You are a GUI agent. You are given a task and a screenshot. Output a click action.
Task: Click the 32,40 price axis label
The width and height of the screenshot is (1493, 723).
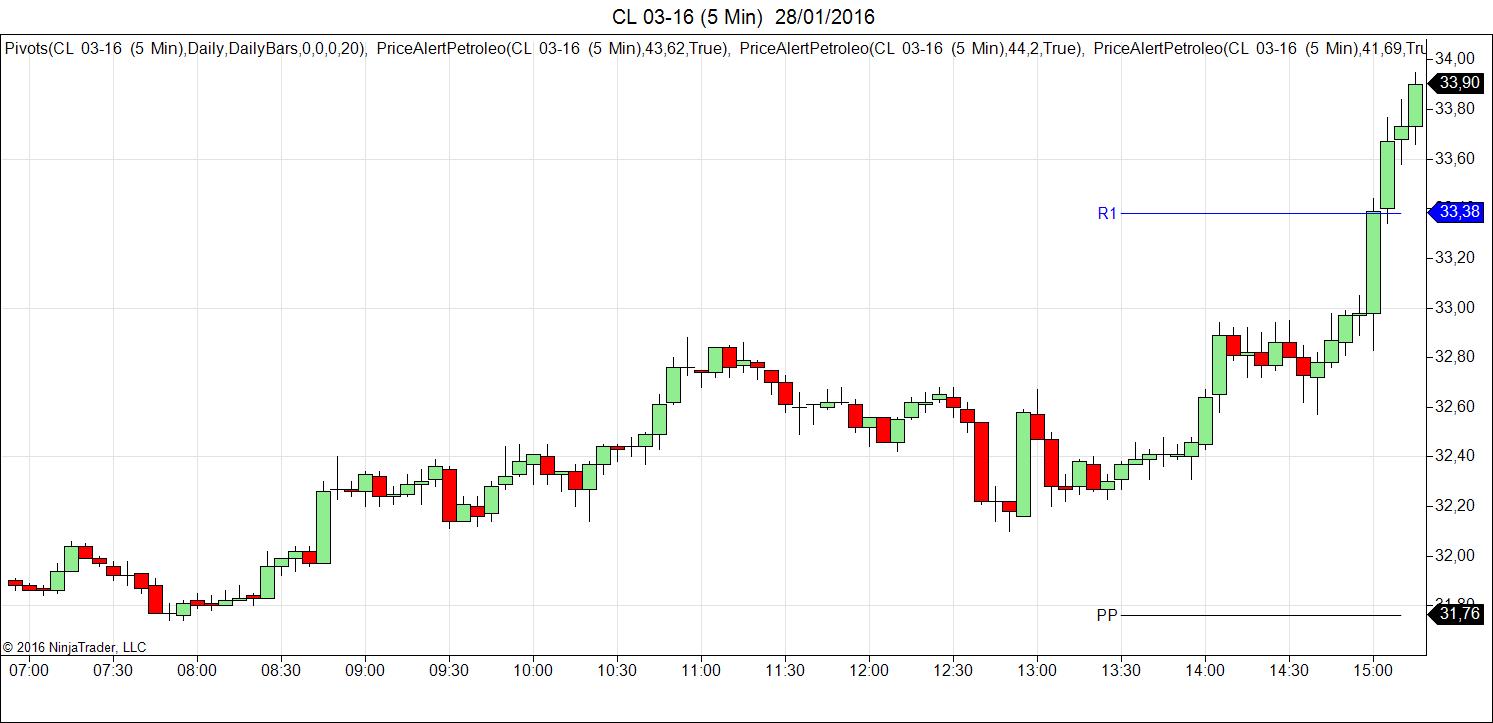[x=1455, y=456]
